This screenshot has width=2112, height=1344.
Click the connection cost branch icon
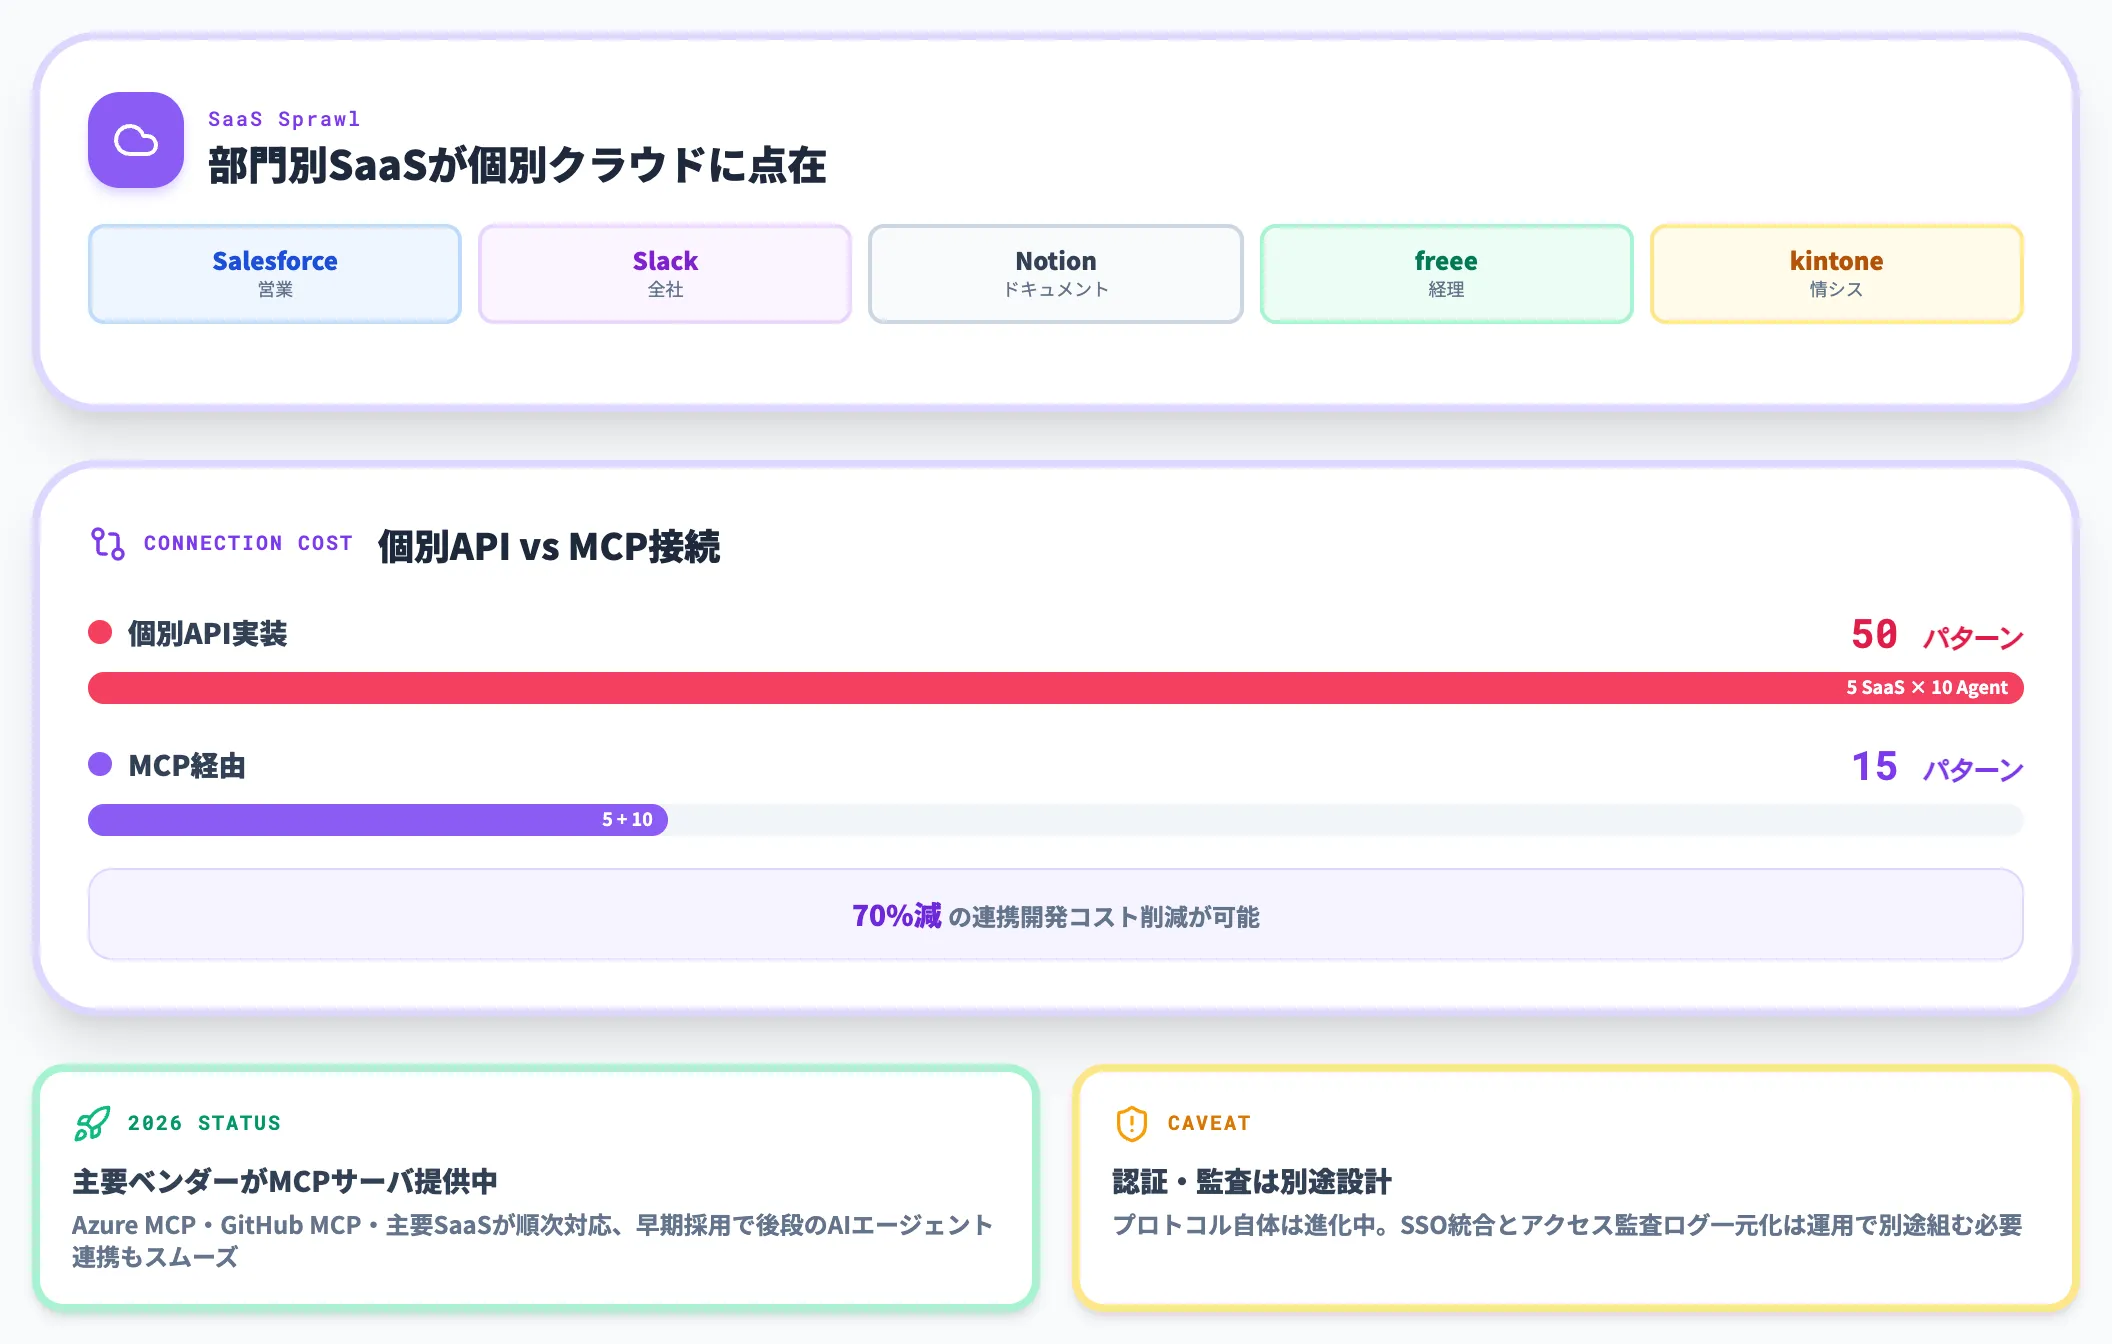[x=108, y=543]
